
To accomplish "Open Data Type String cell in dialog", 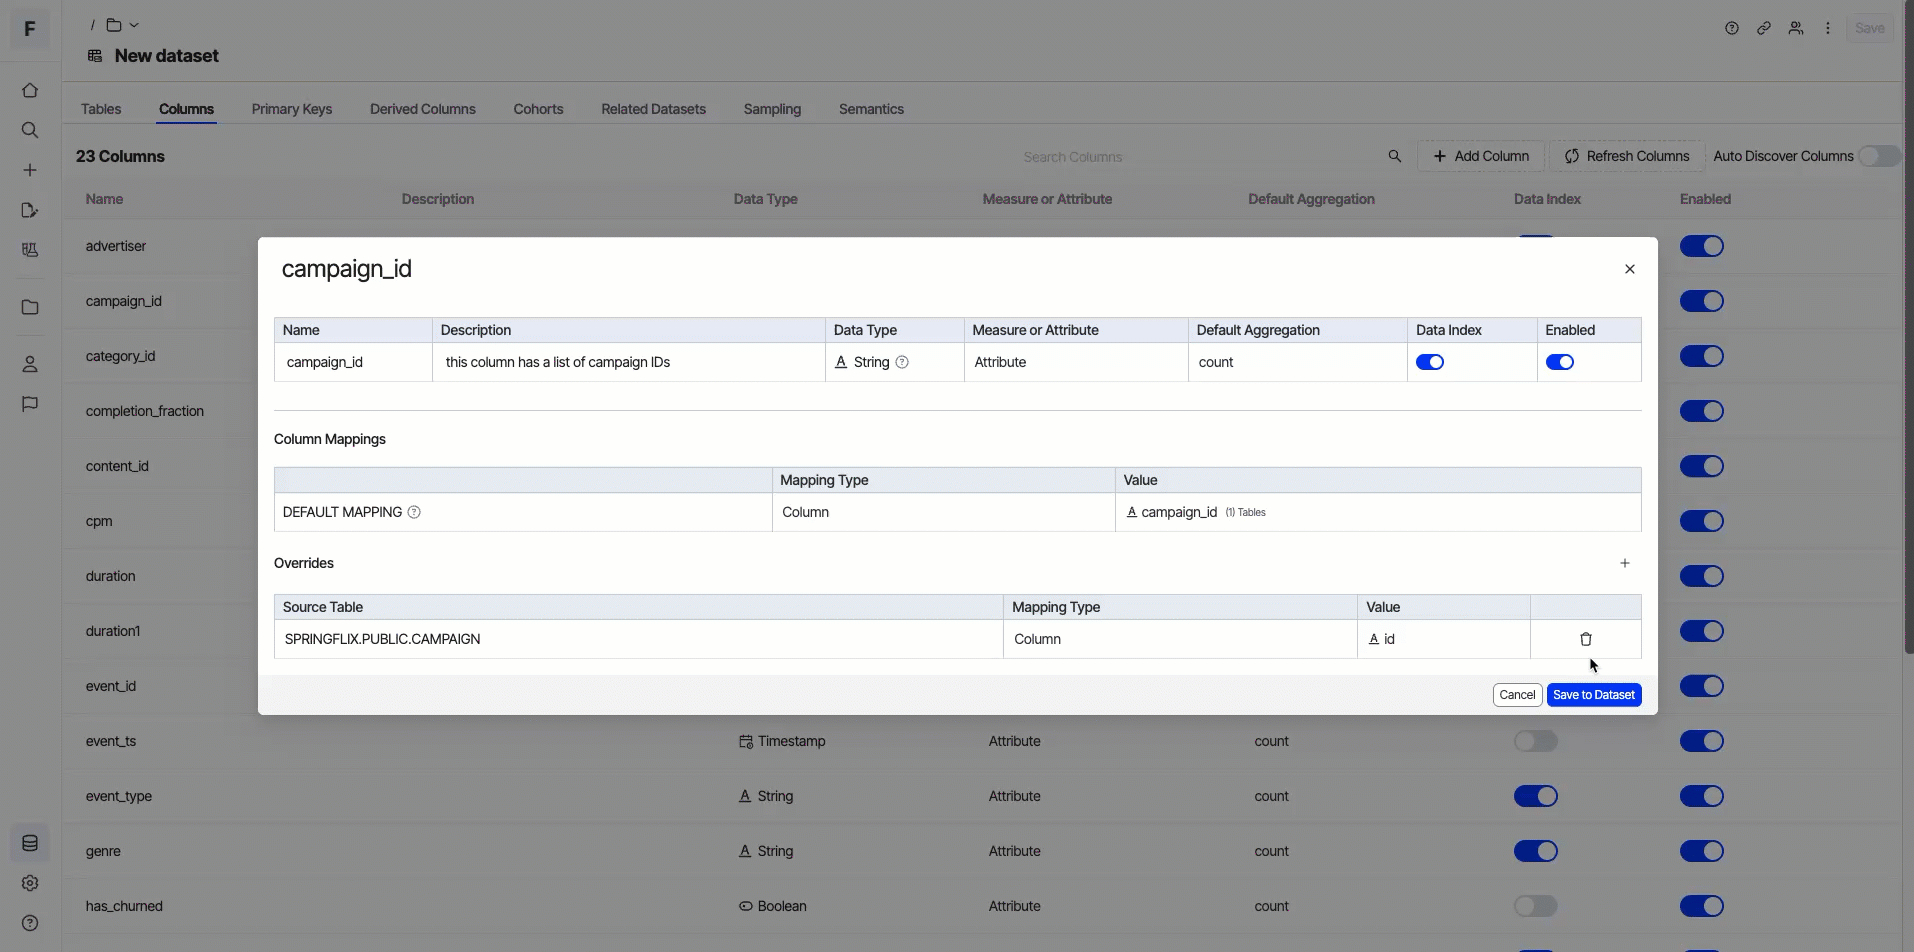I will tap(895, 362).
